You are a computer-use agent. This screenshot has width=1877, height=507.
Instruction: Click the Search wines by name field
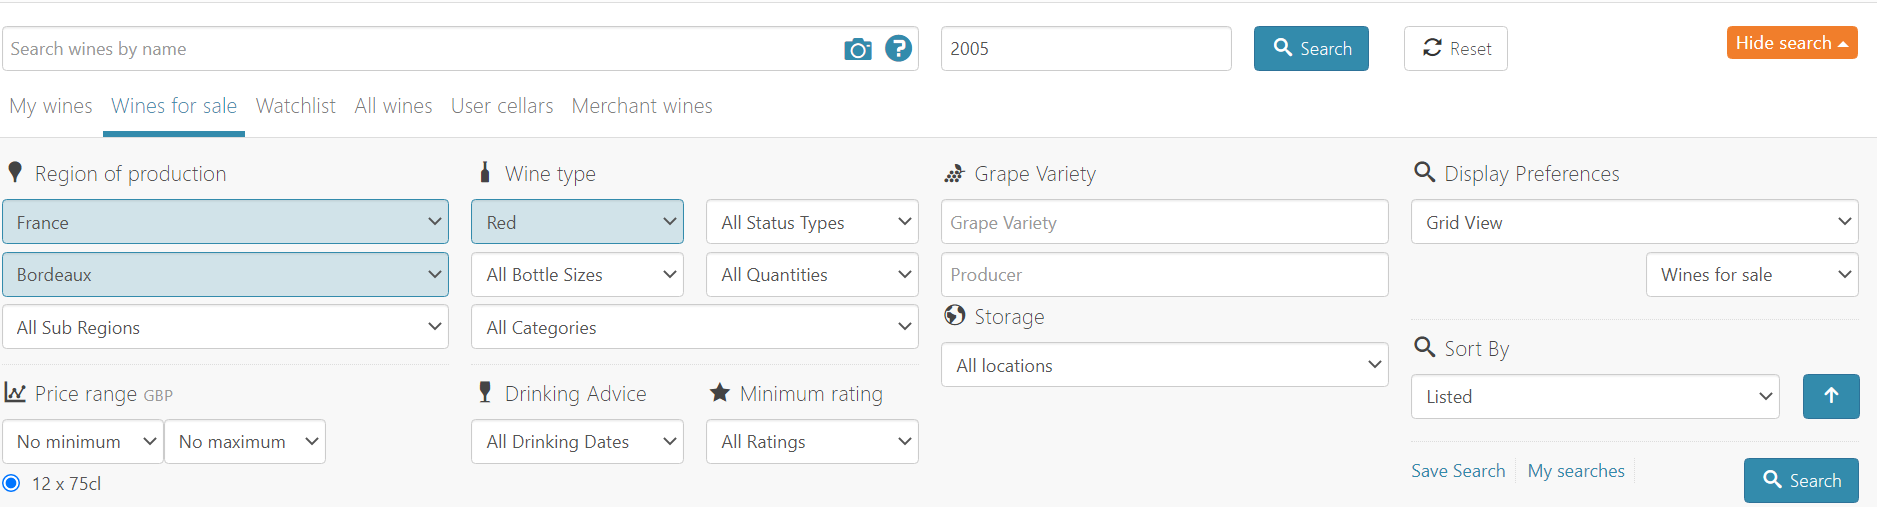(x=420, y=49)
